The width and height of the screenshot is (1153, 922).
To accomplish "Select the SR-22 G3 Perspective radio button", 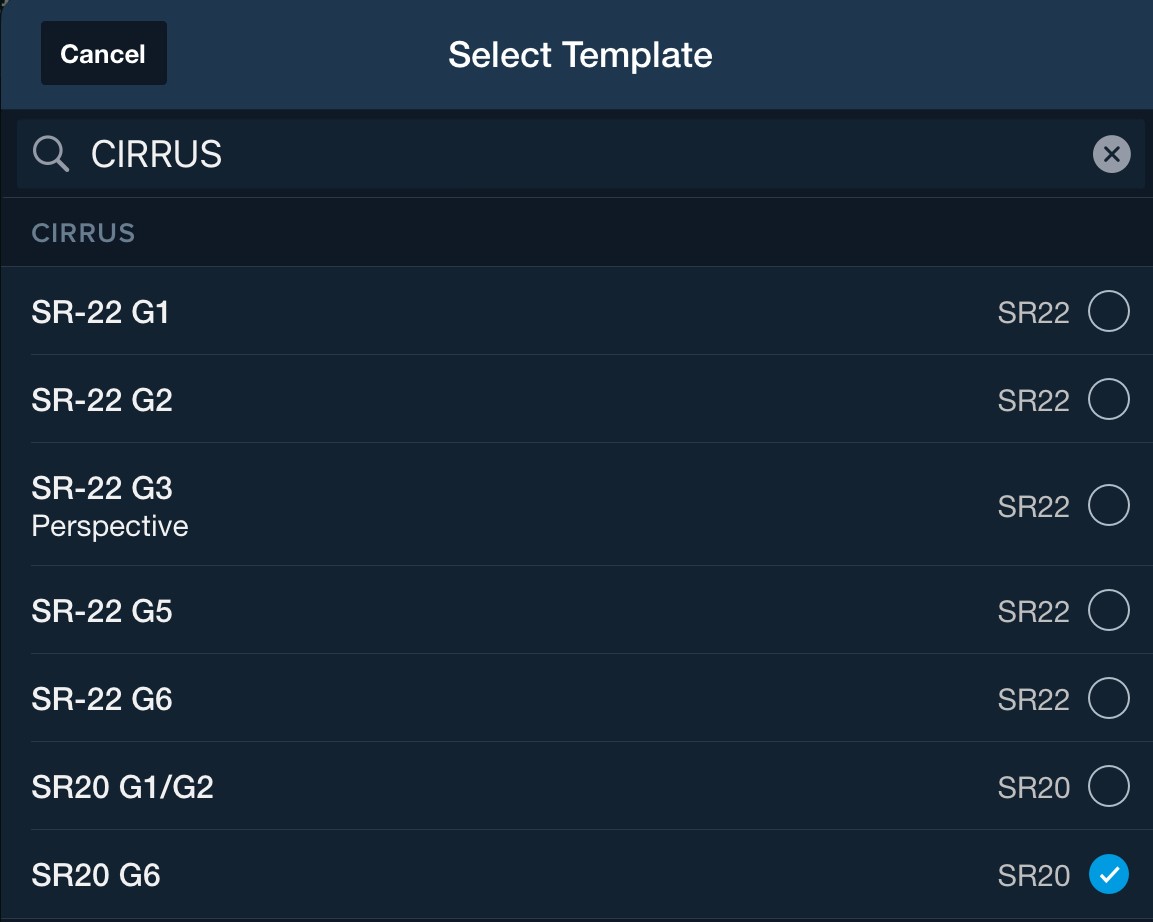I will 1109,505.
